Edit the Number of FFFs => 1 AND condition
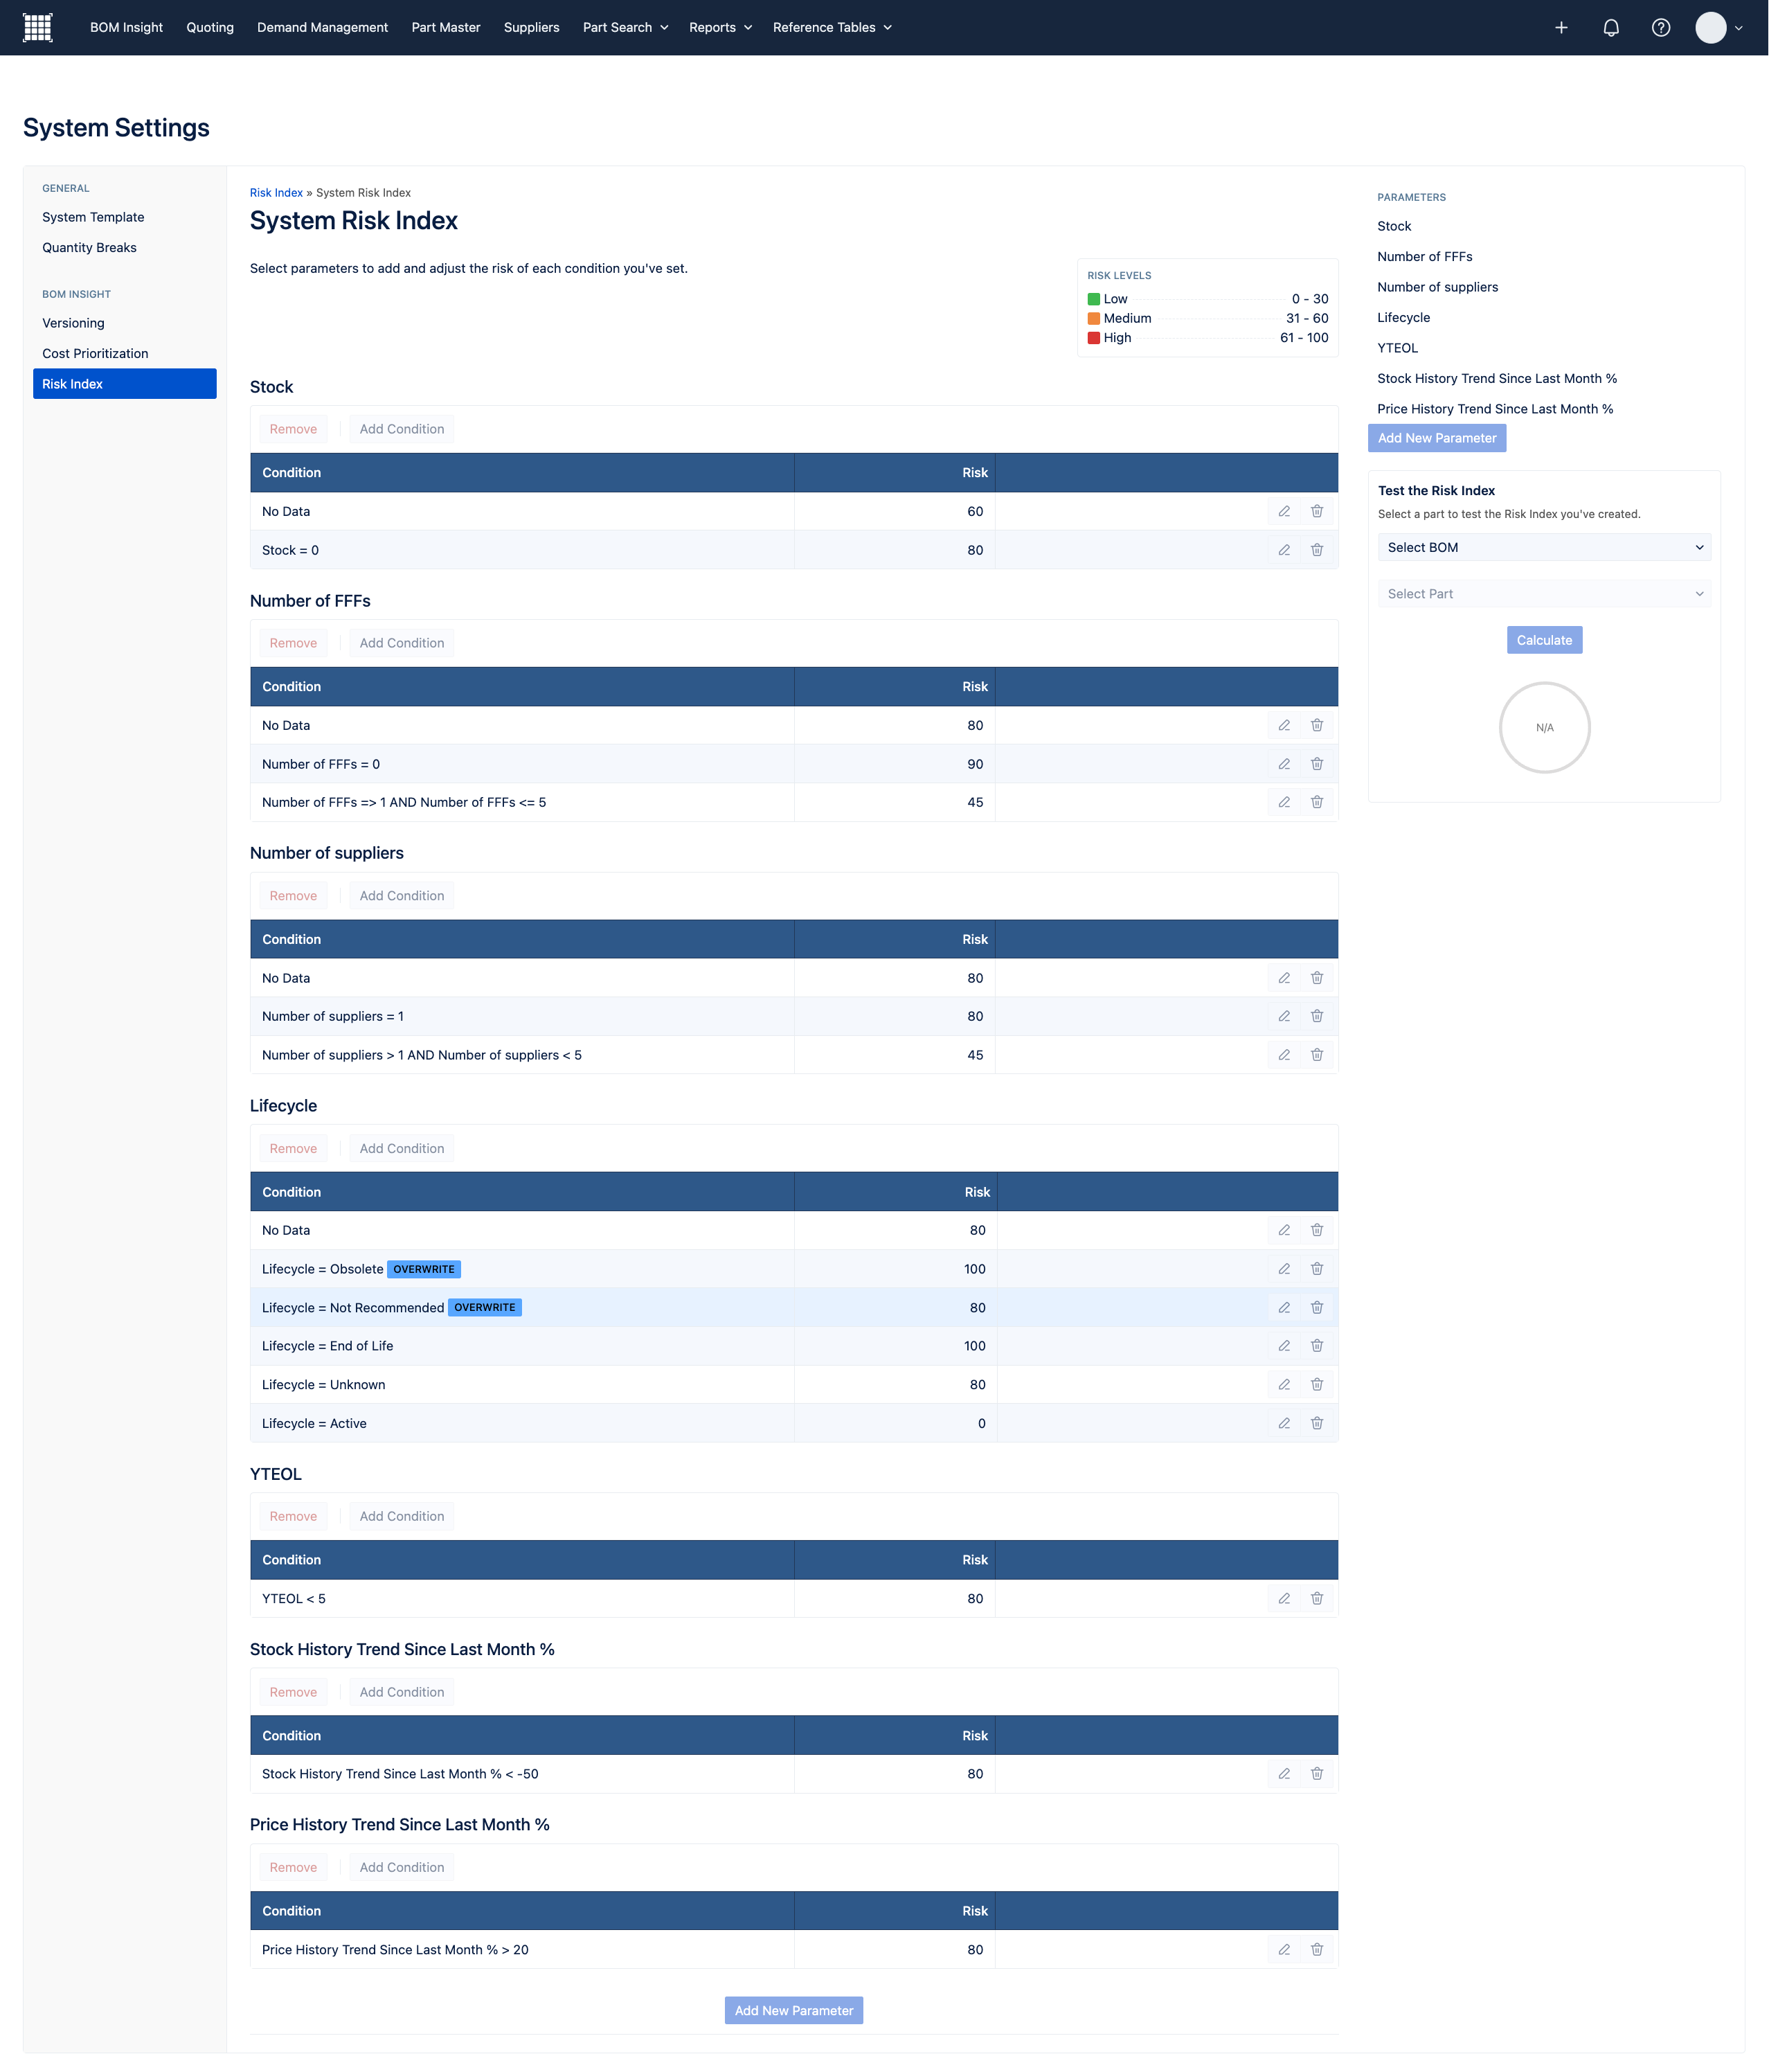Viewport: 1769px width, 2072px height. pyautogui.click(x=1284, y=802)
